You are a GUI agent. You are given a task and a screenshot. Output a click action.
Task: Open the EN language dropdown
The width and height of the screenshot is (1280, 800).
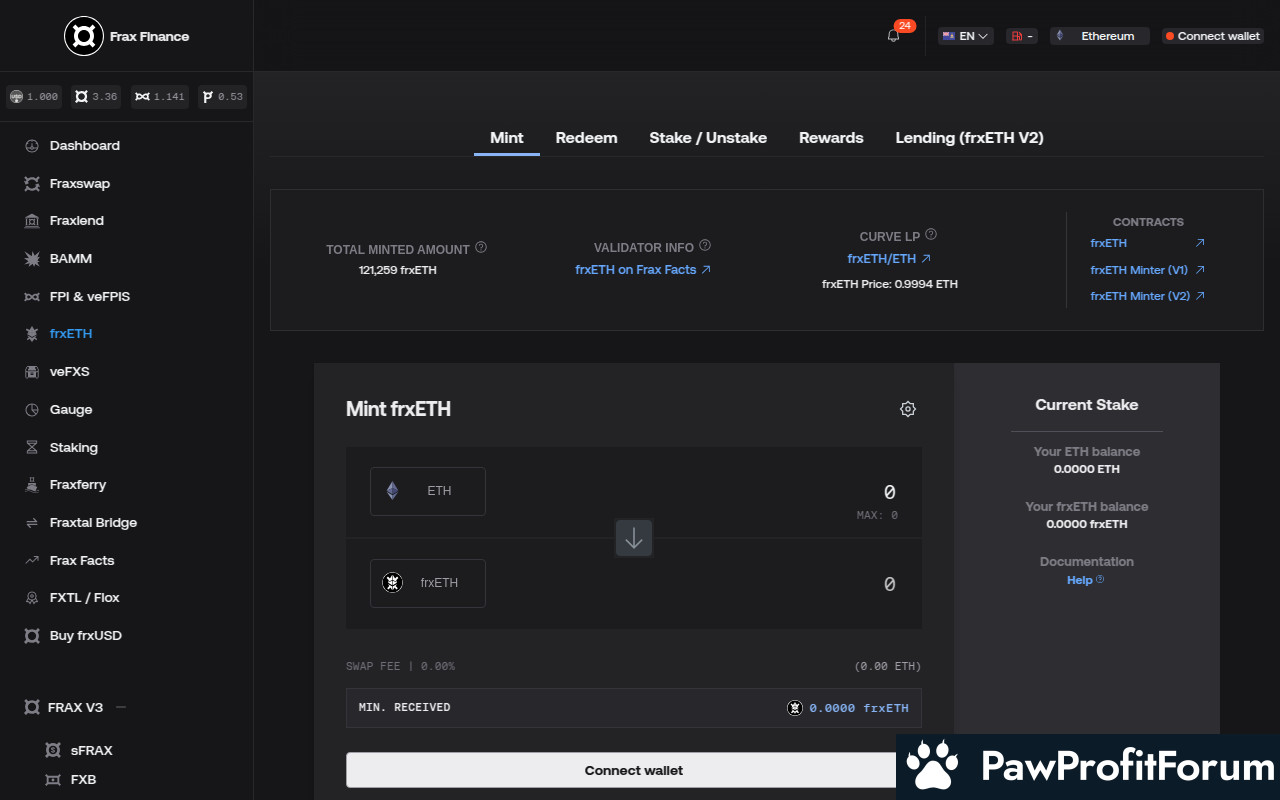click(x=966, y=36)
